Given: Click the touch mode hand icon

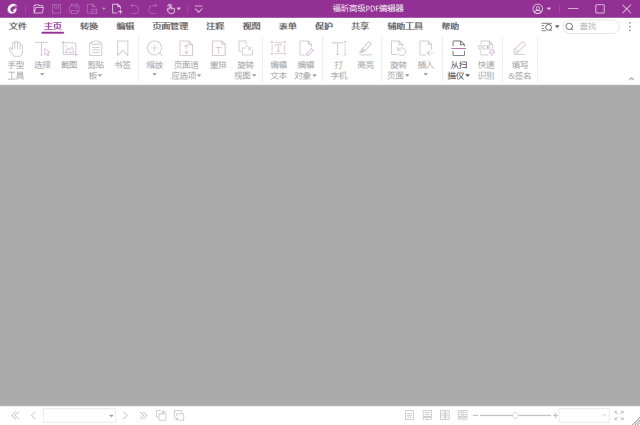Looking at the screenshot, I should point(171,9).
